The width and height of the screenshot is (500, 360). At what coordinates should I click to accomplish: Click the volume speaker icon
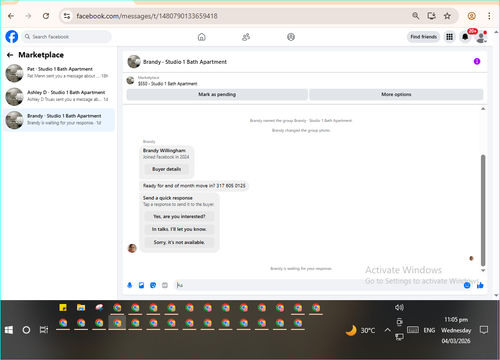[399, 307]
